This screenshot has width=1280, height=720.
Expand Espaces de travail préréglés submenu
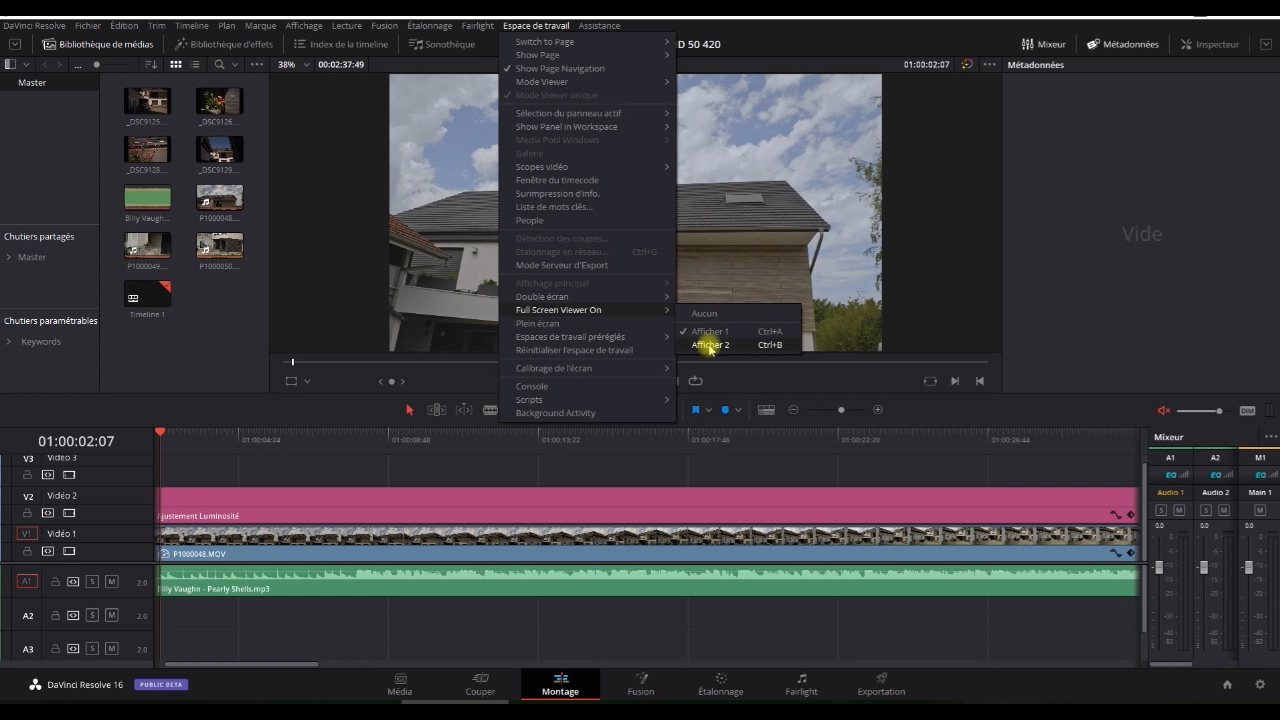(x=590, y=337)
